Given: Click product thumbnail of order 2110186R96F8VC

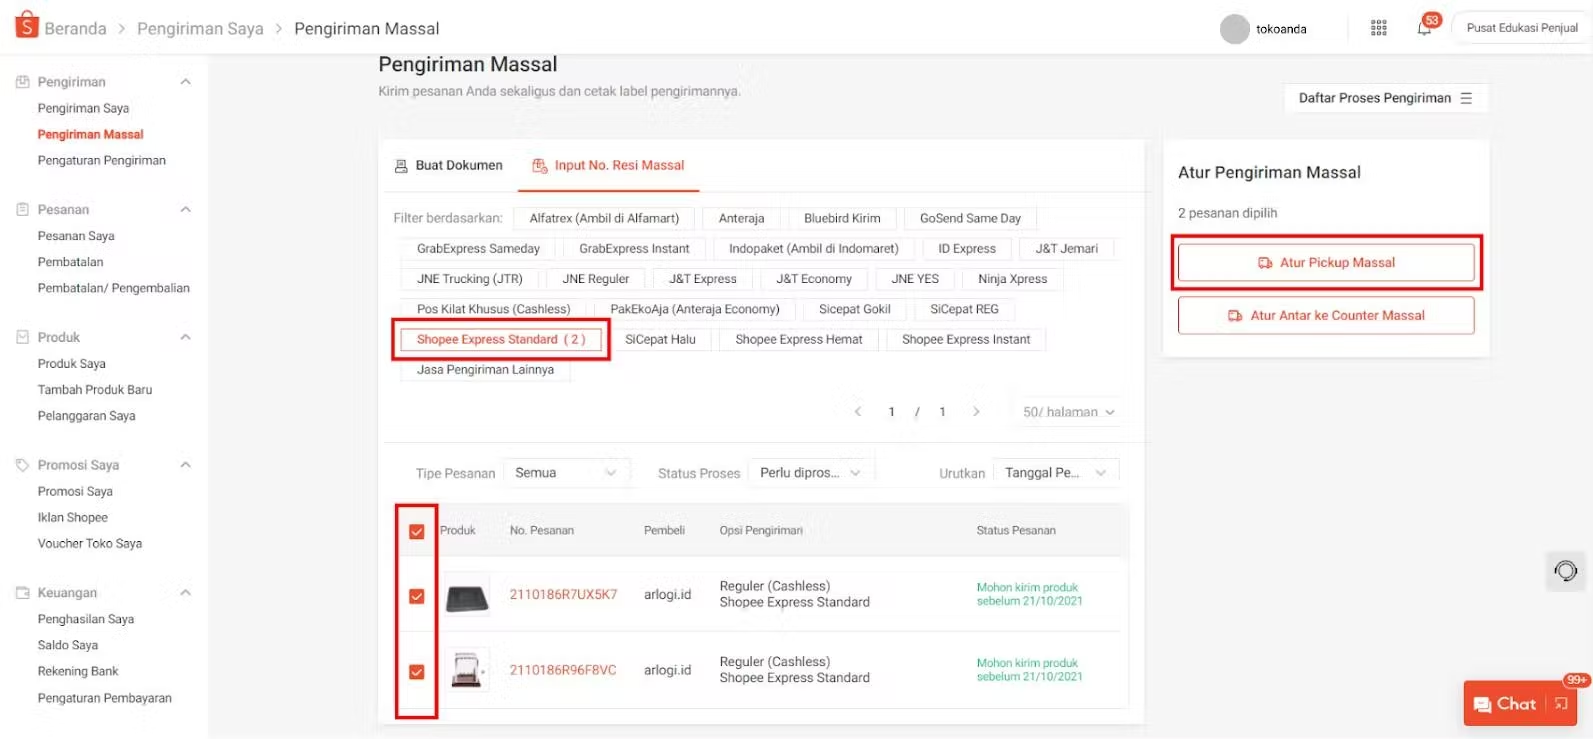Looking at the screenshot, I should coord(467,670).
